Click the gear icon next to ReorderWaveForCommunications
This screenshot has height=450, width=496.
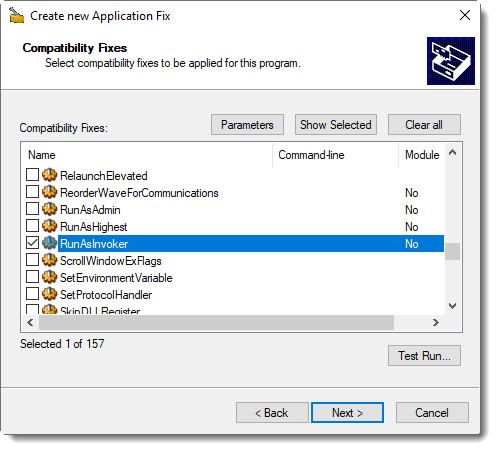pyautogui.click(x=50, y=192)
